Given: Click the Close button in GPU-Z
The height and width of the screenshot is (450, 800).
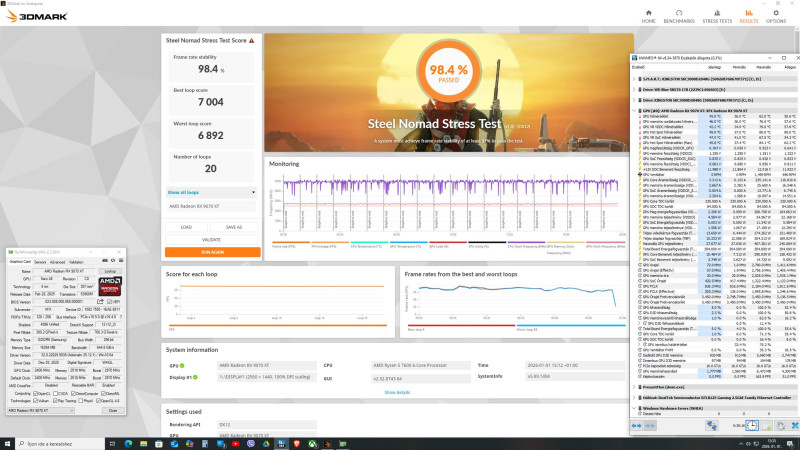Looking at the screenshot, I should (x=113, y=411).
